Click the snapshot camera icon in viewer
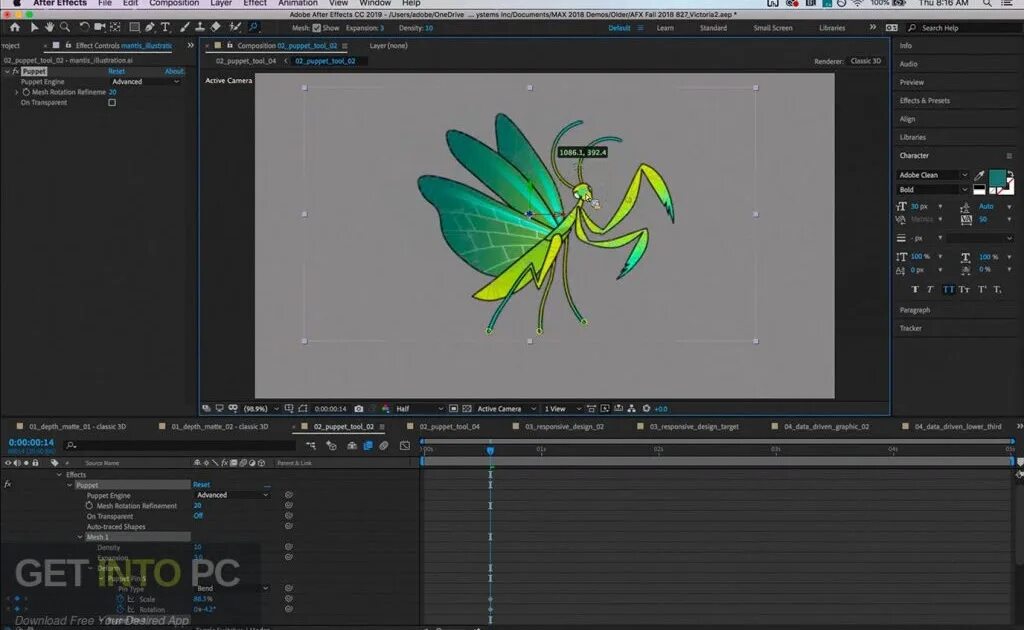 click(359, 409)
